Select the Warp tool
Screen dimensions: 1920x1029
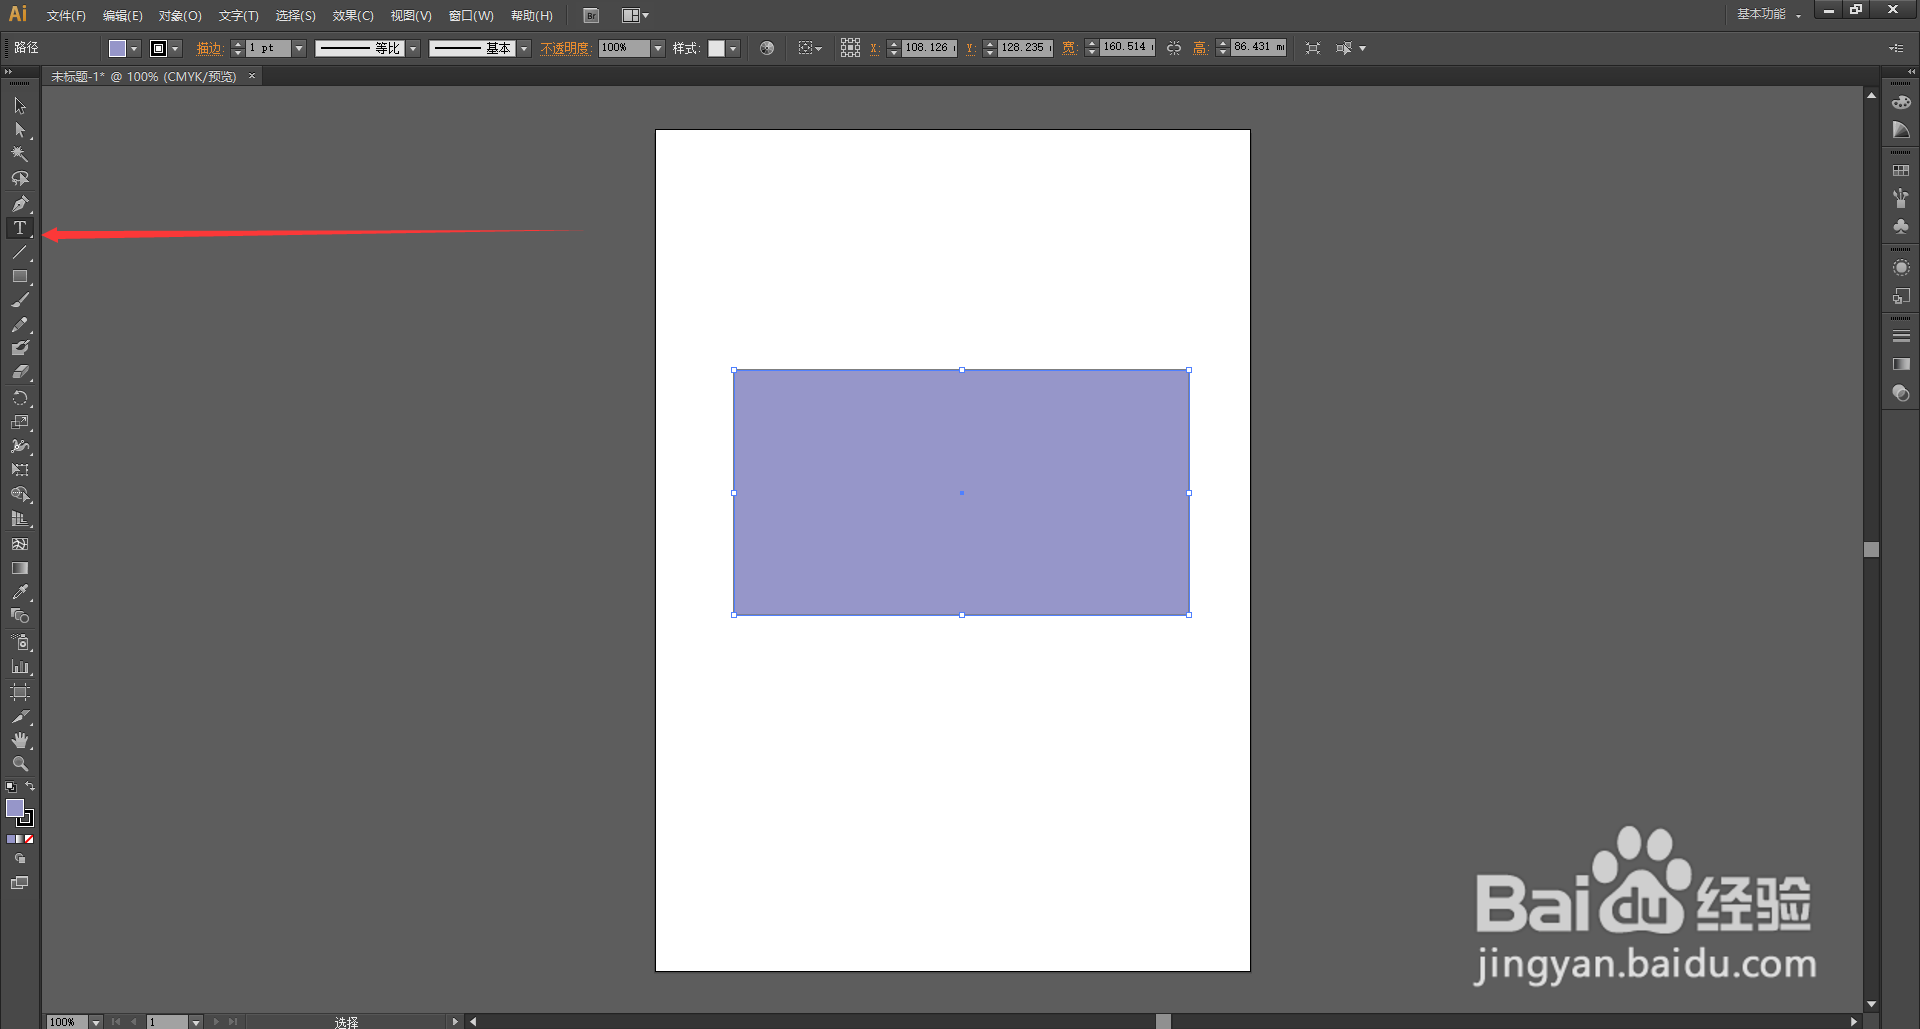(20, 446)
